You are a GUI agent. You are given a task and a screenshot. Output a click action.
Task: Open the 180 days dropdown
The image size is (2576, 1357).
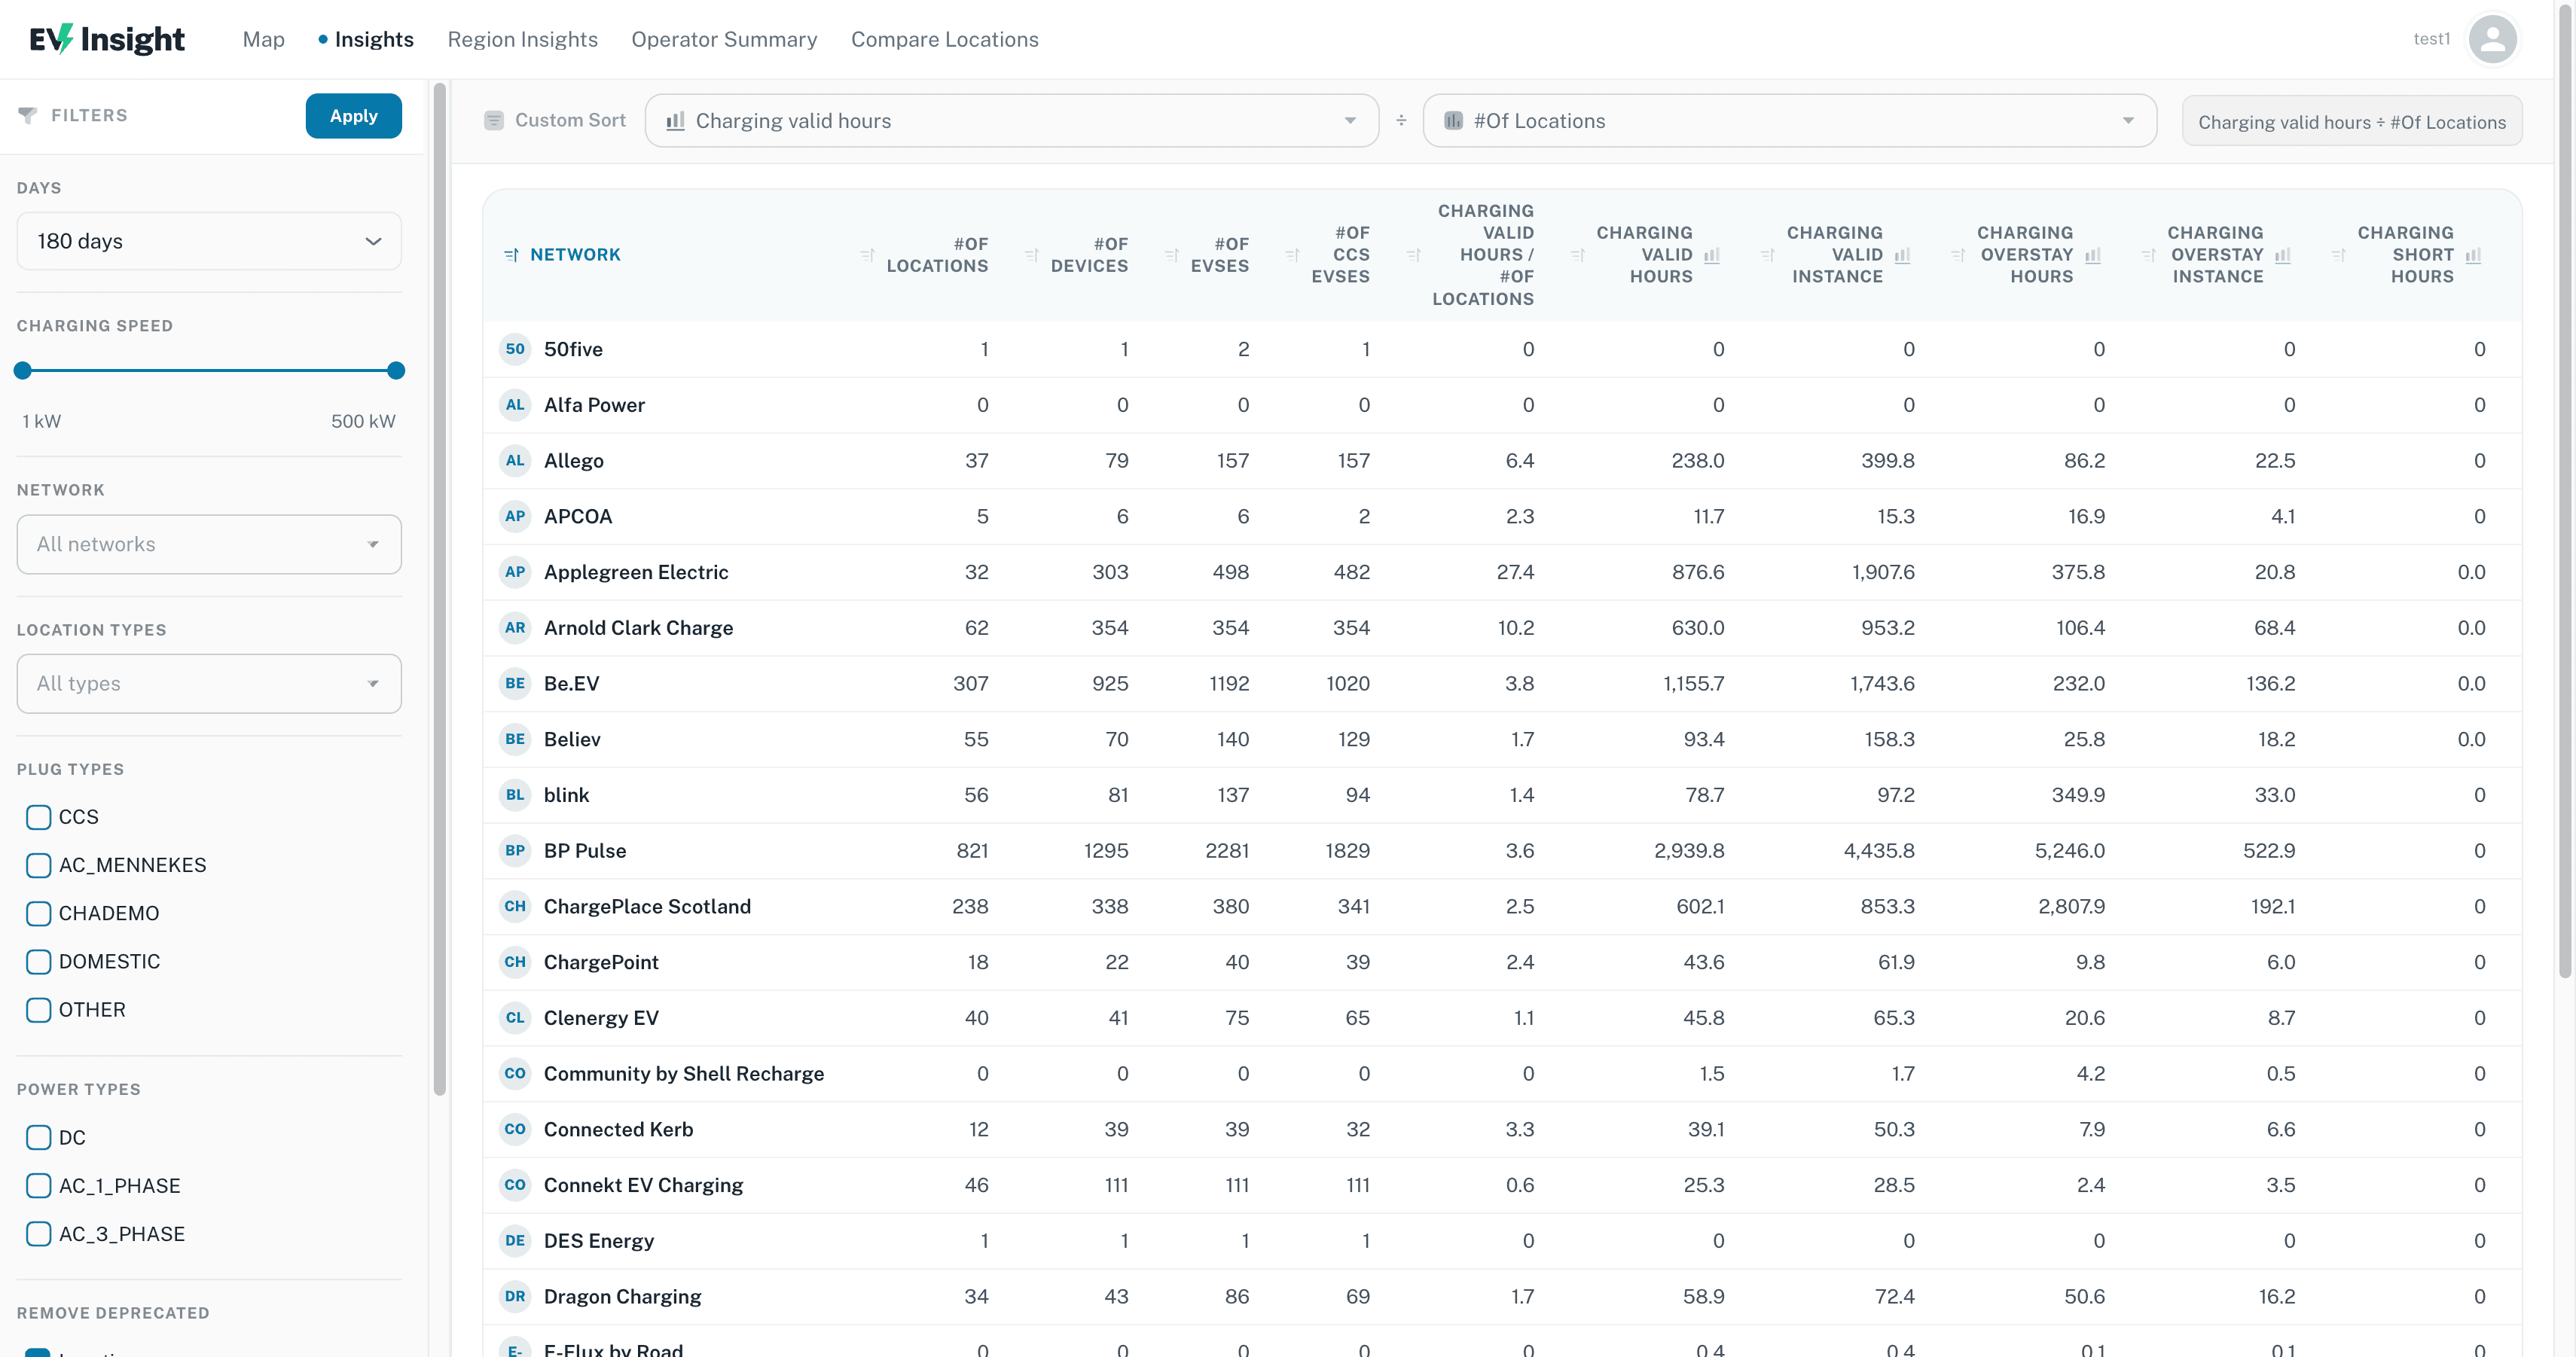coord(209,241)
